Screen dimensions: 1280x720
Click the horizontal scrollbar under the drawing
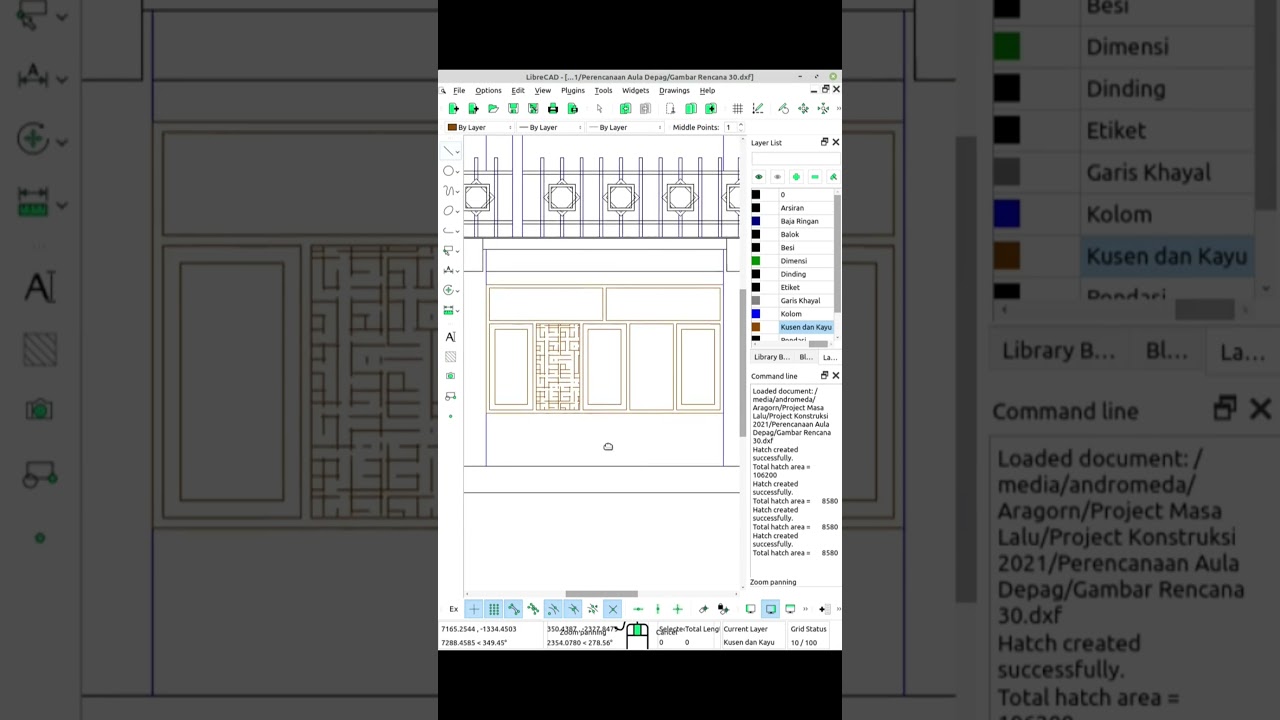tap(601, 594)
